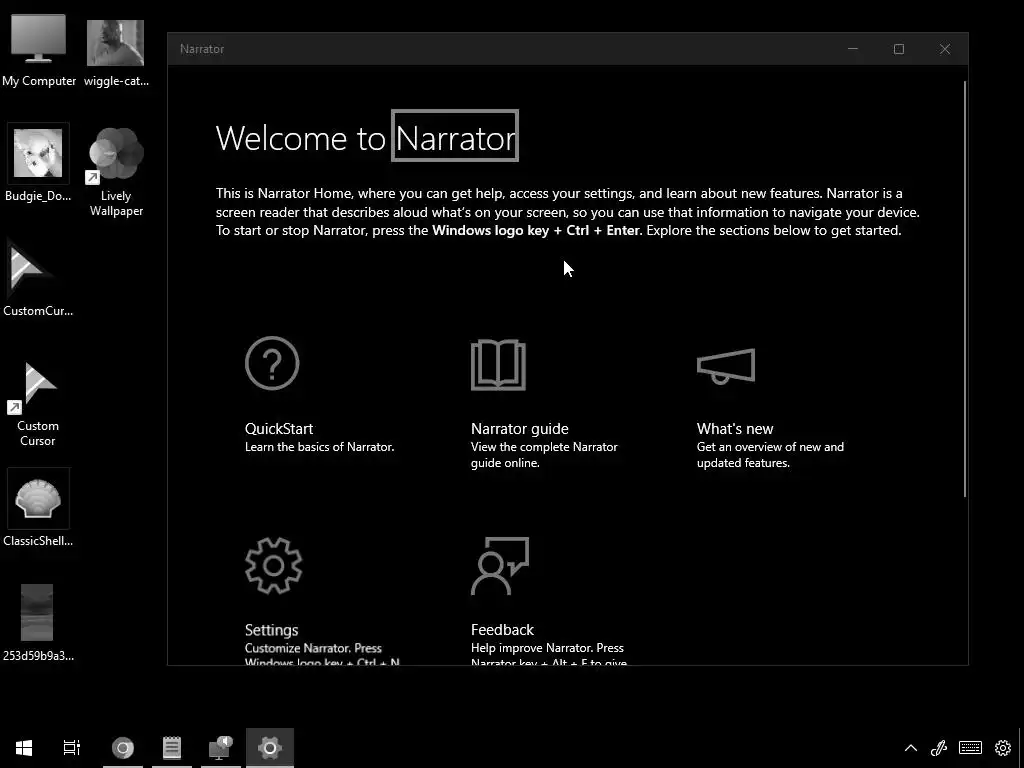
Task: Open the notepad icon on the taskbar
Action: (x=172, y=747)
